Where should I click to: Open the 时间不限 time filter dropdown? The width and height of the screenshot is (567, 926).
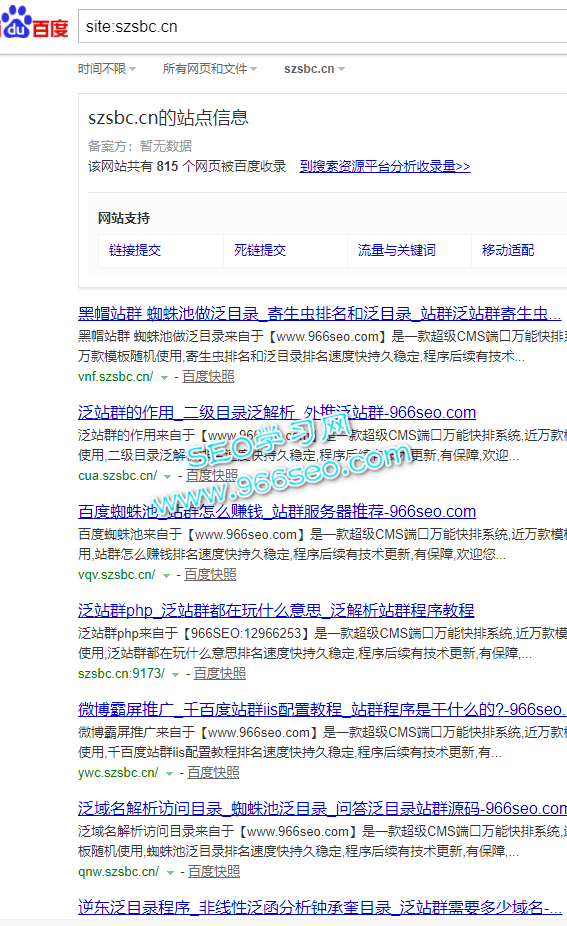click(107, 69)
